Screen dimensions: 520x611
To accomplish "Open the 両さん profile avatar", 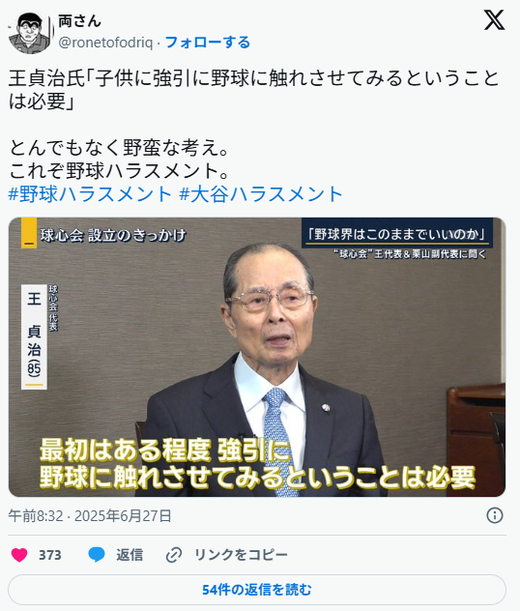I will point(30,32).
